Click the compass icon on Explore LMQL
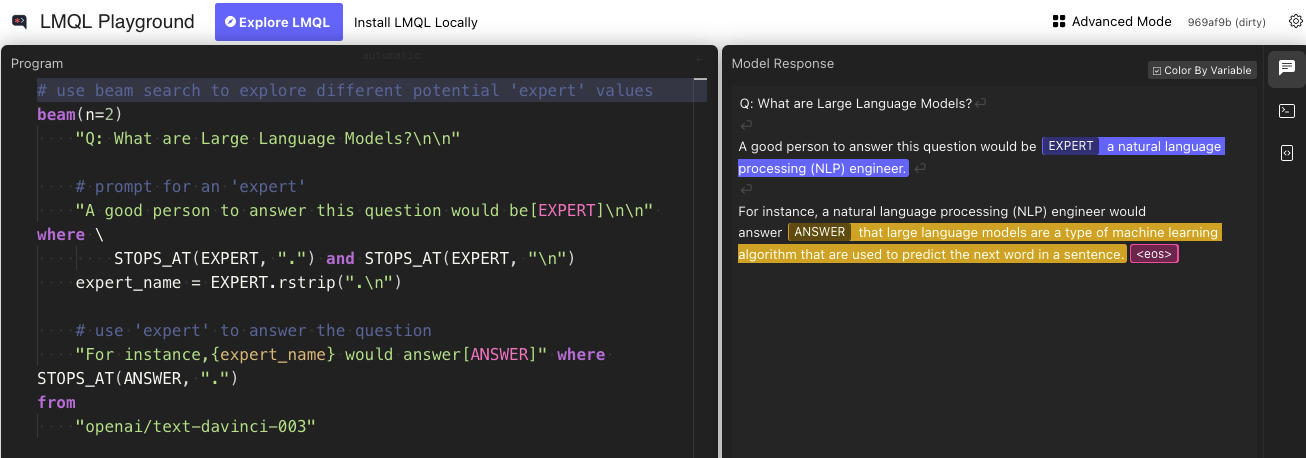This screenshot has height=458, width=1306. (x=230, y=22)
